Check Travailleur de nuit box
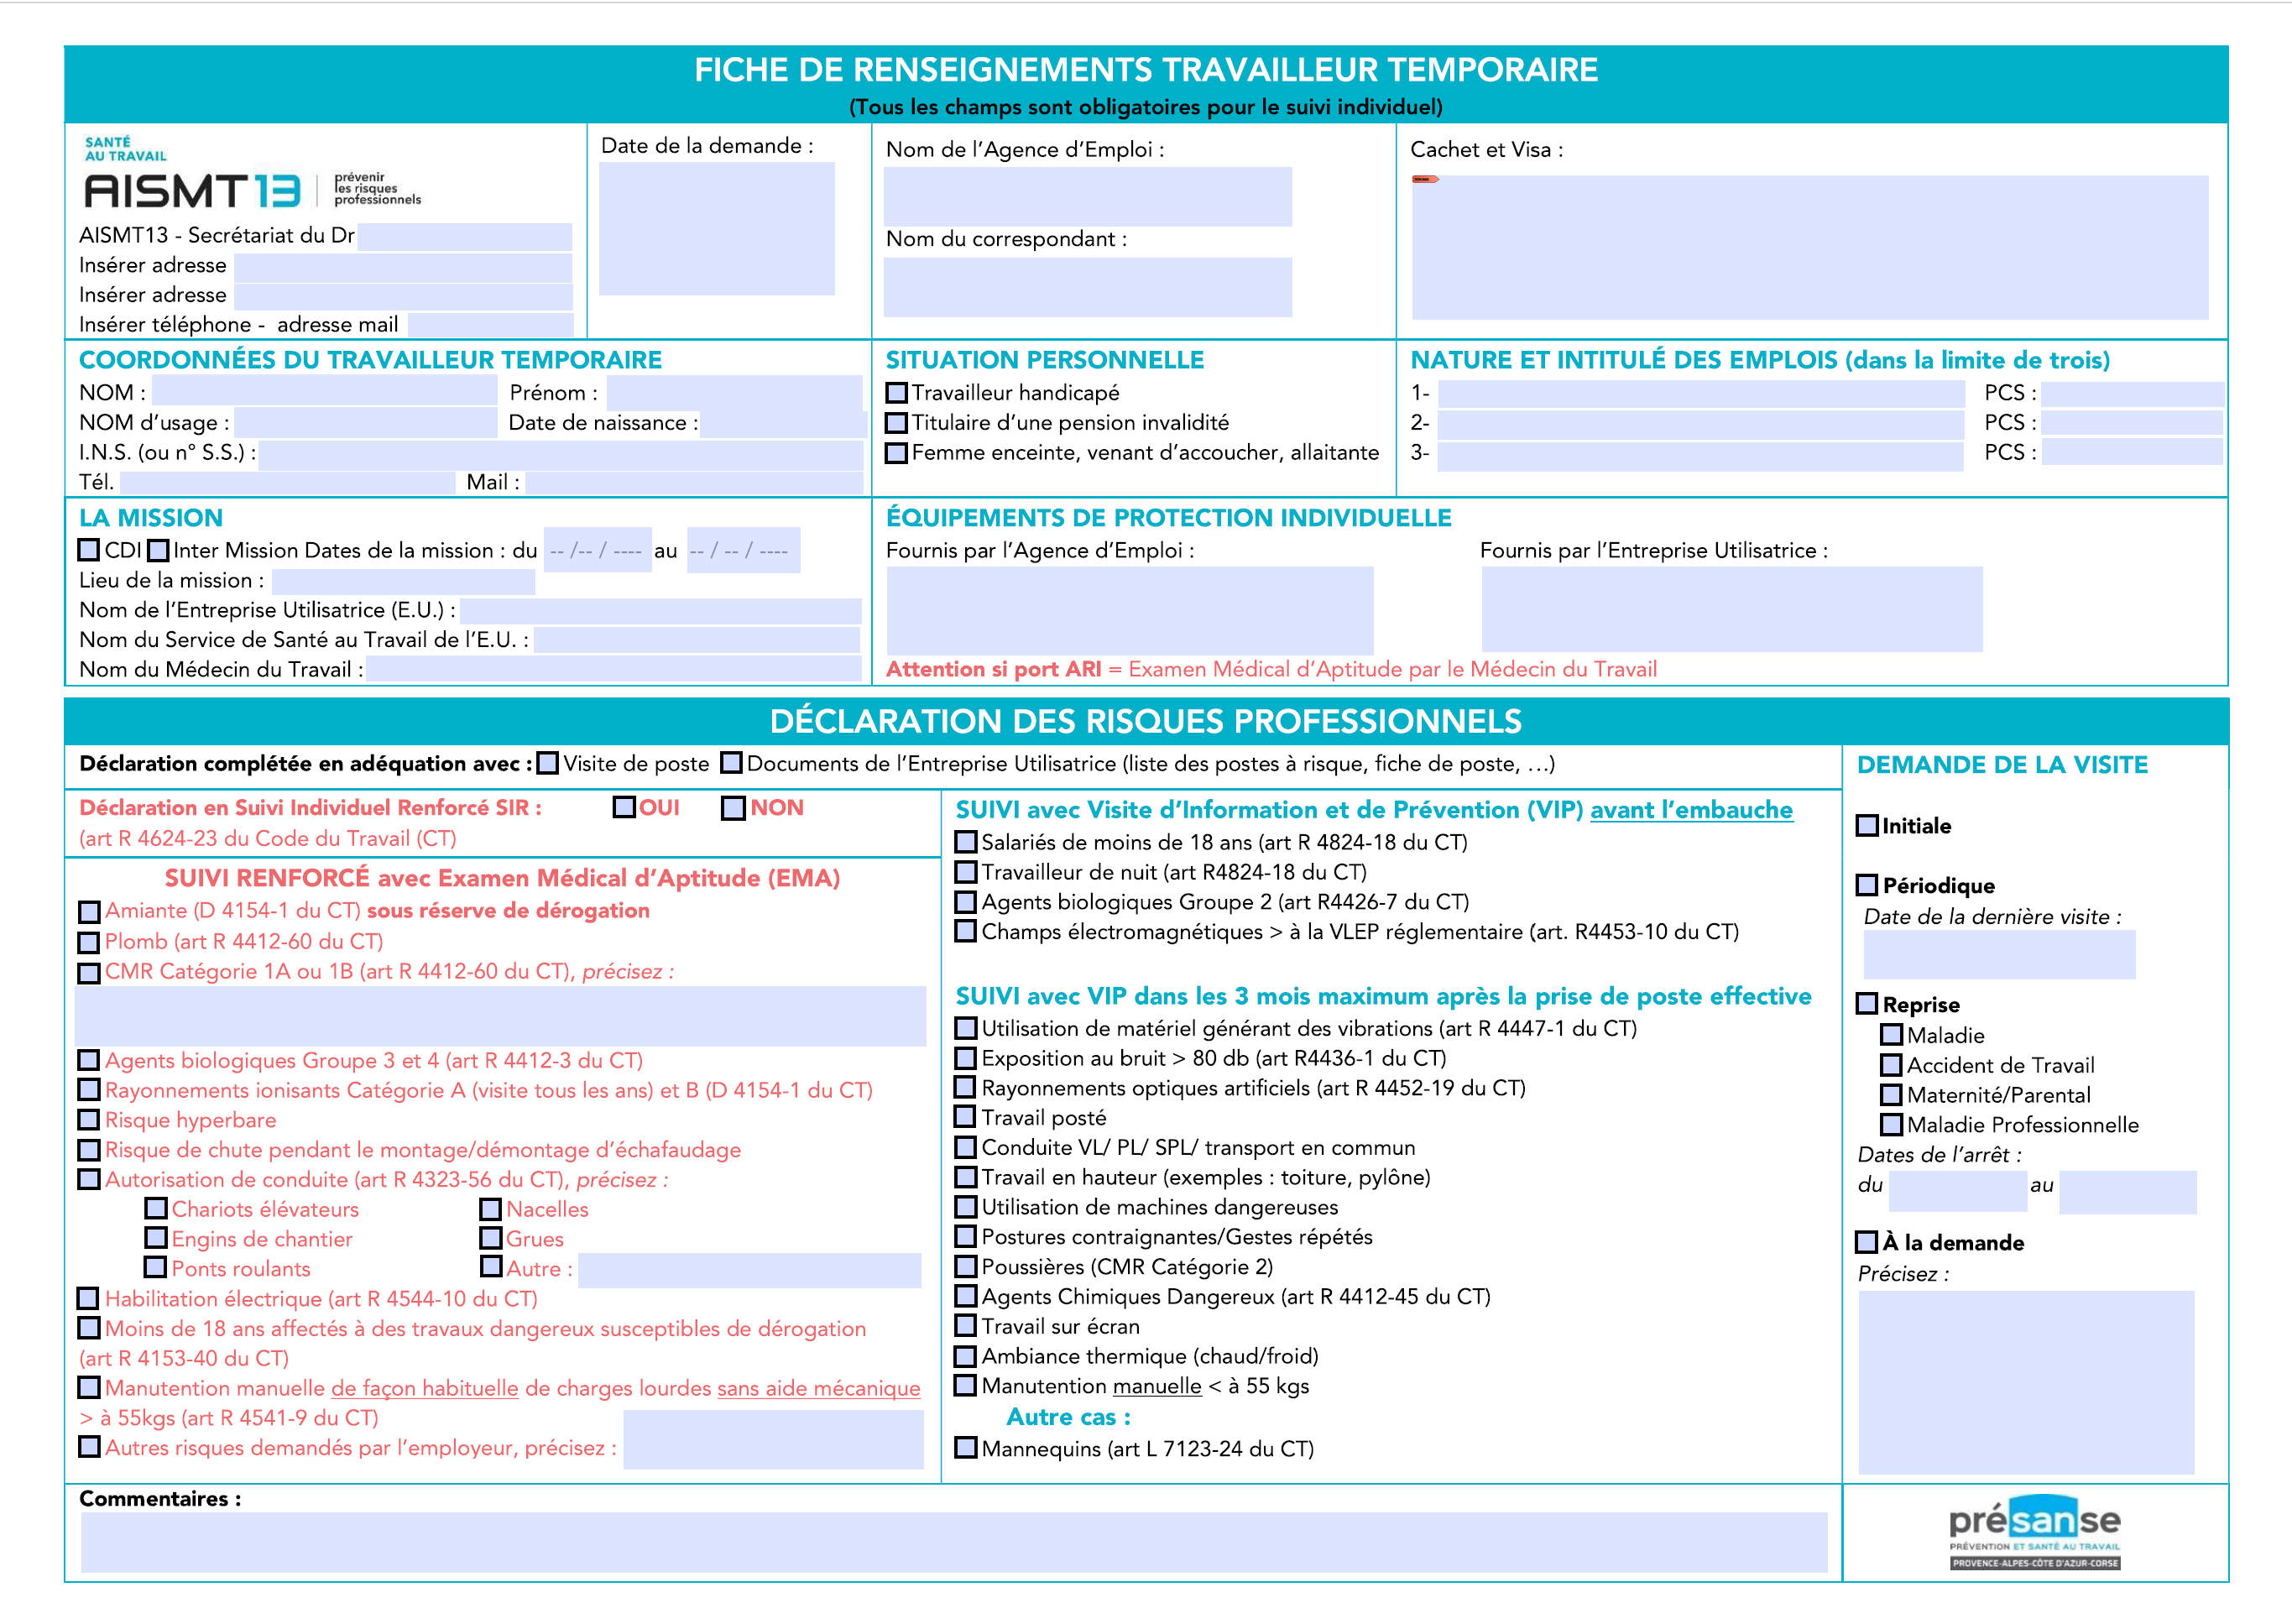 click(965, 872)
